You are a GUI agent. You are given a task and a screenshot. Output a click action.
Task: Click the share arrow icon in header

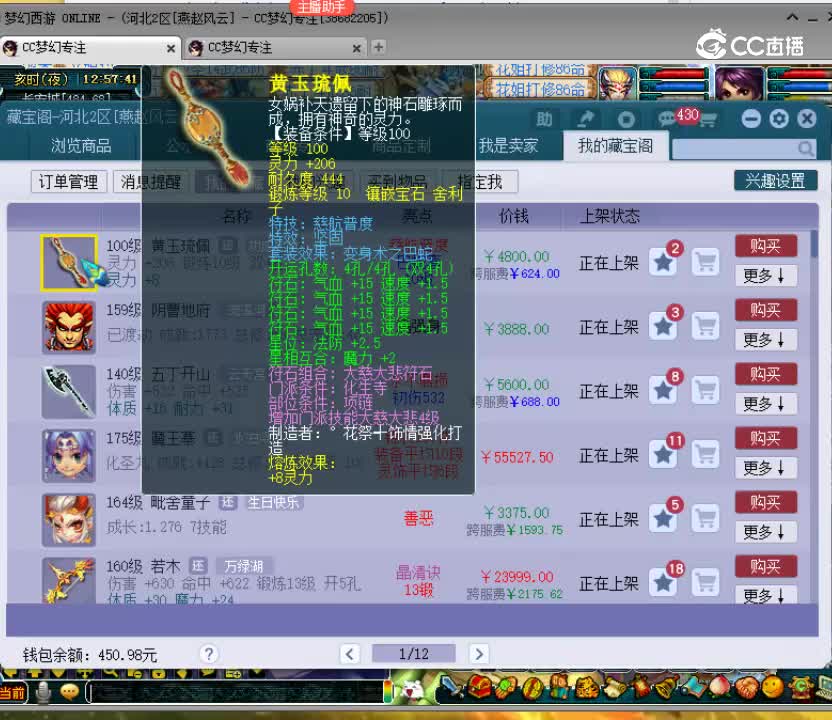click(585, 119)
